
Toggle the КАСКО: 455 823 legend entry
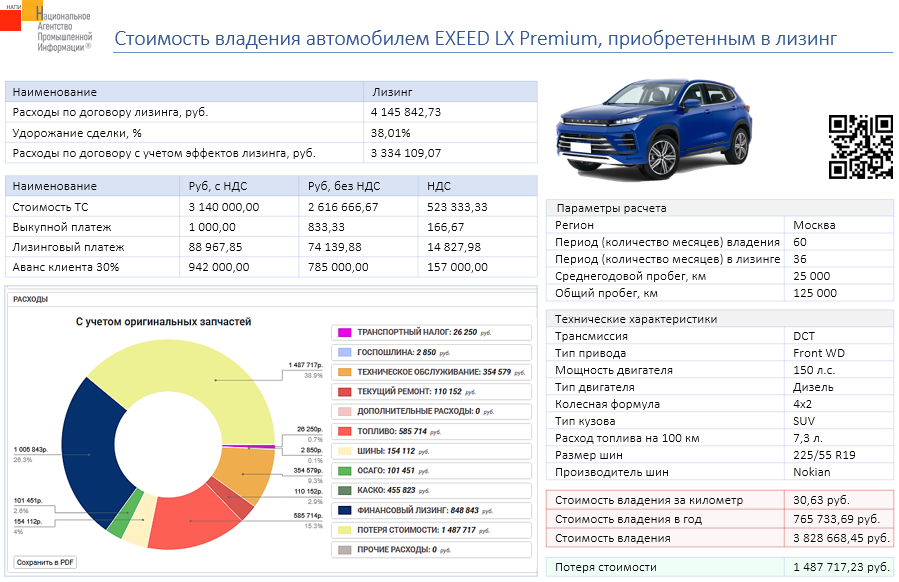coord(431,491)
